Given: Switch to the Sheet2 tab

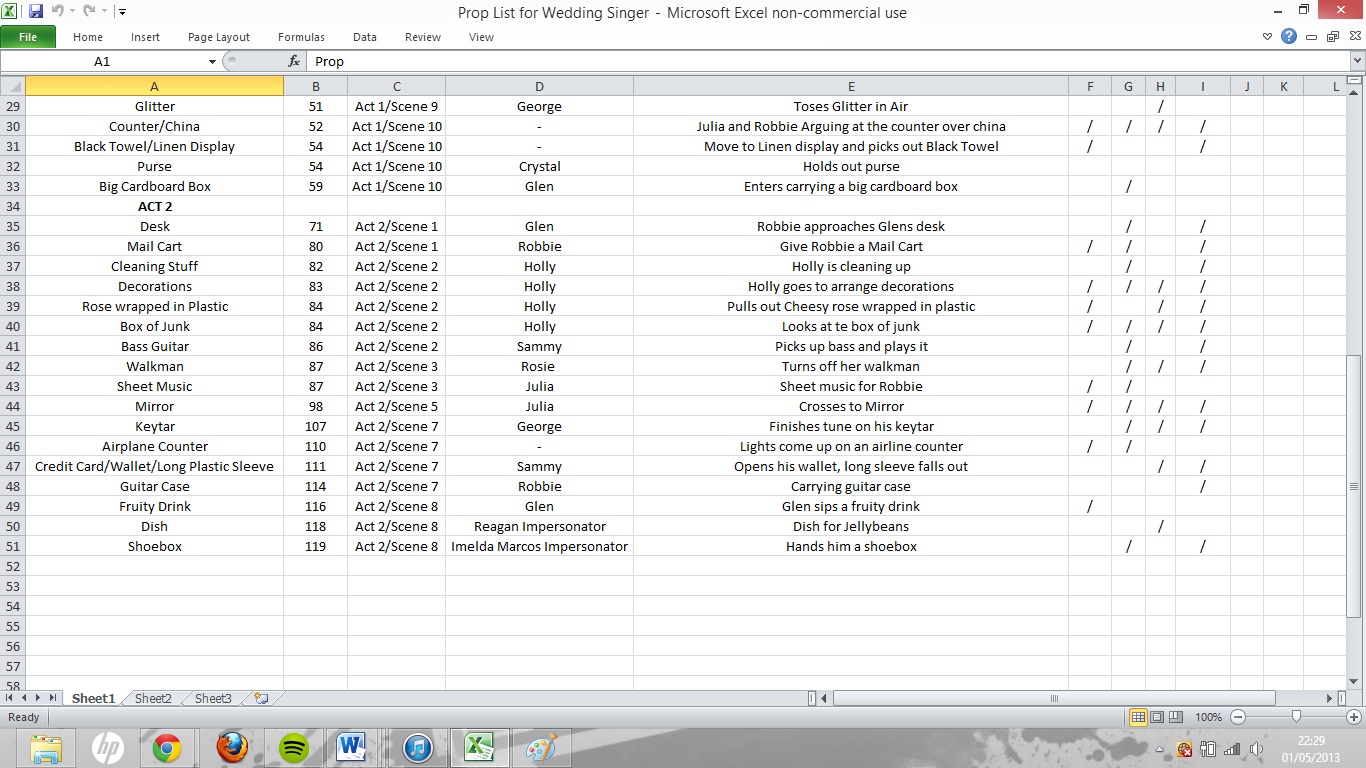Looking at the screenshot, I should pos(152,698).
